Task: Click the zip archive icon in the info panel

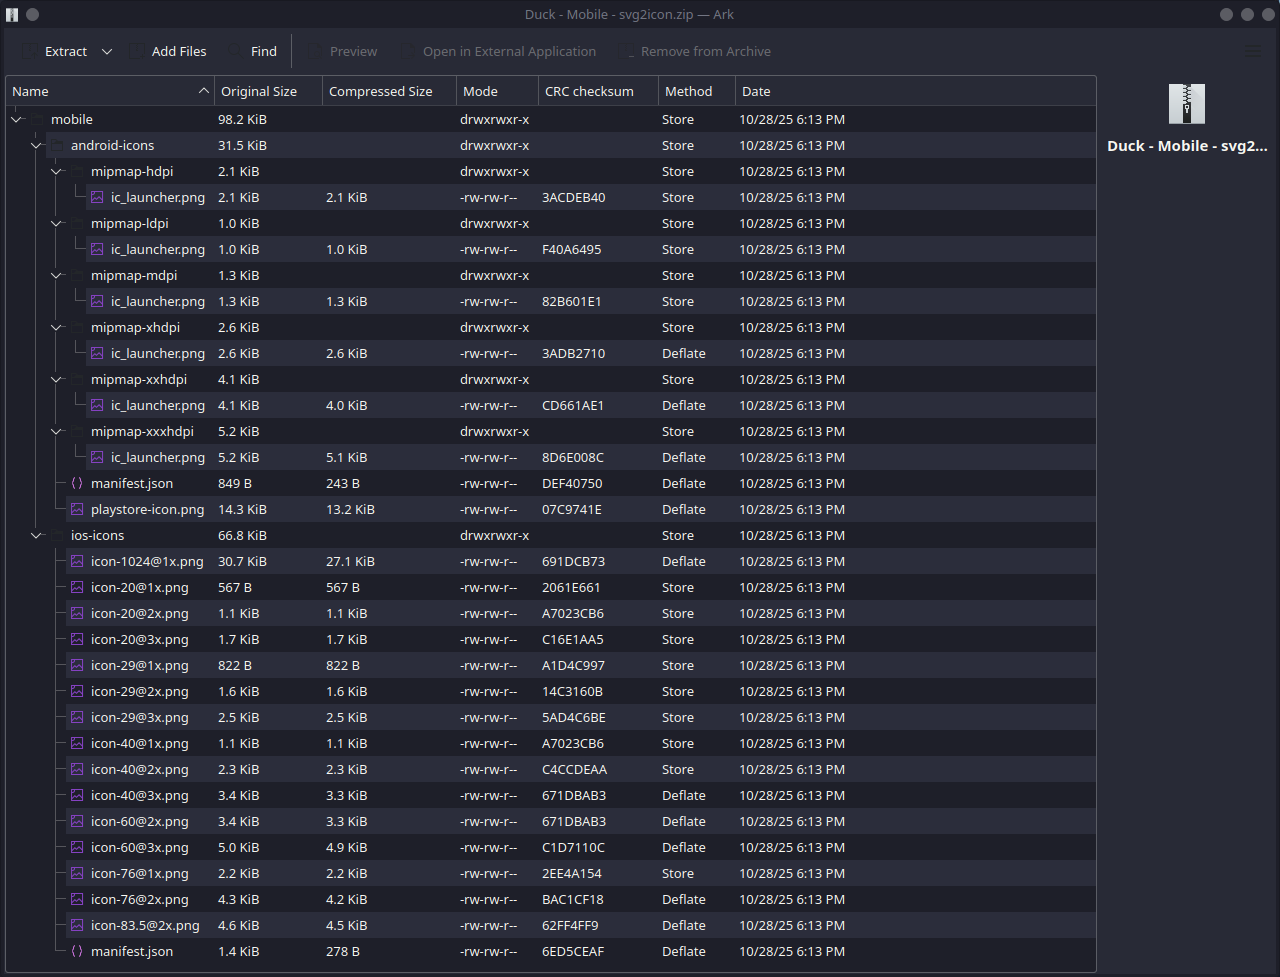Action: click(1187, 104)
